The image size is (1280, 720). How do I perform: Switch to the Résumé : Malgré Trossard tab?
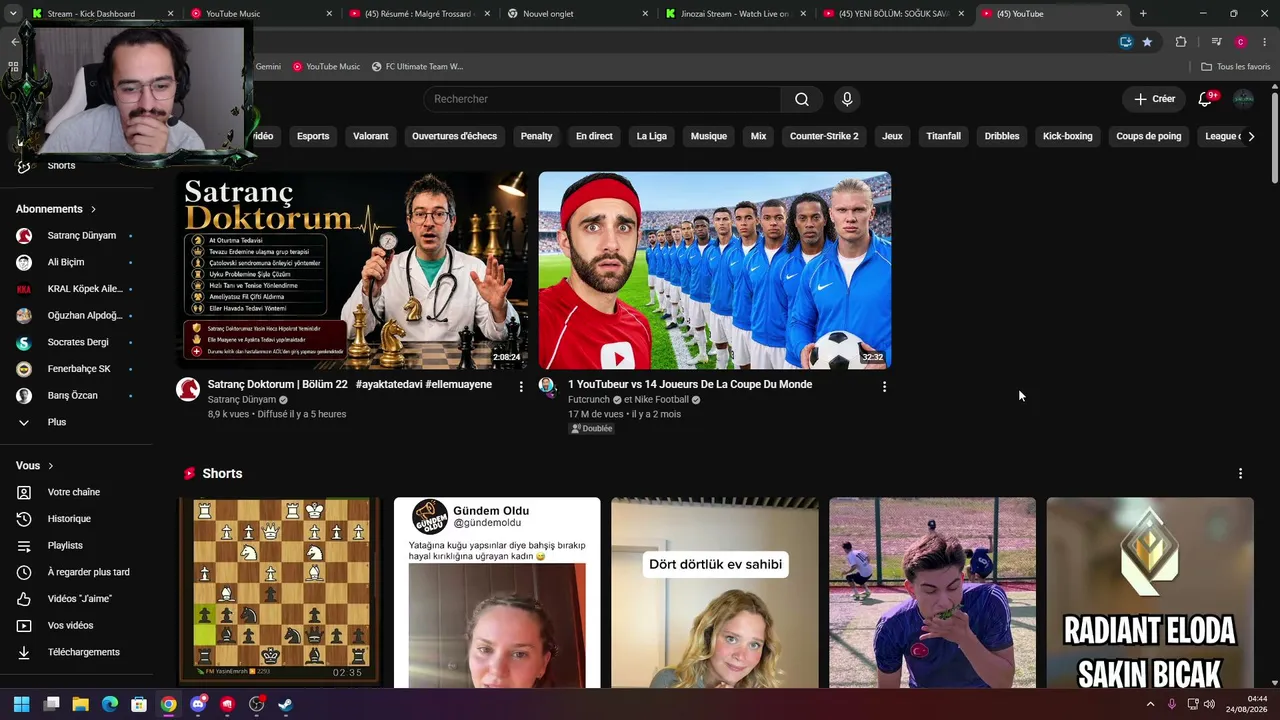click(421, 14)
